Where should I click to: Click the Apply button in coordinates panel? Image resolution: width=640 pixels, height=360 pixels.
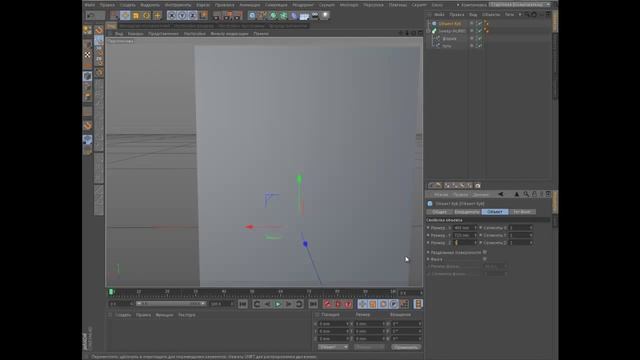pyautogui.click(x=406, y=347)
